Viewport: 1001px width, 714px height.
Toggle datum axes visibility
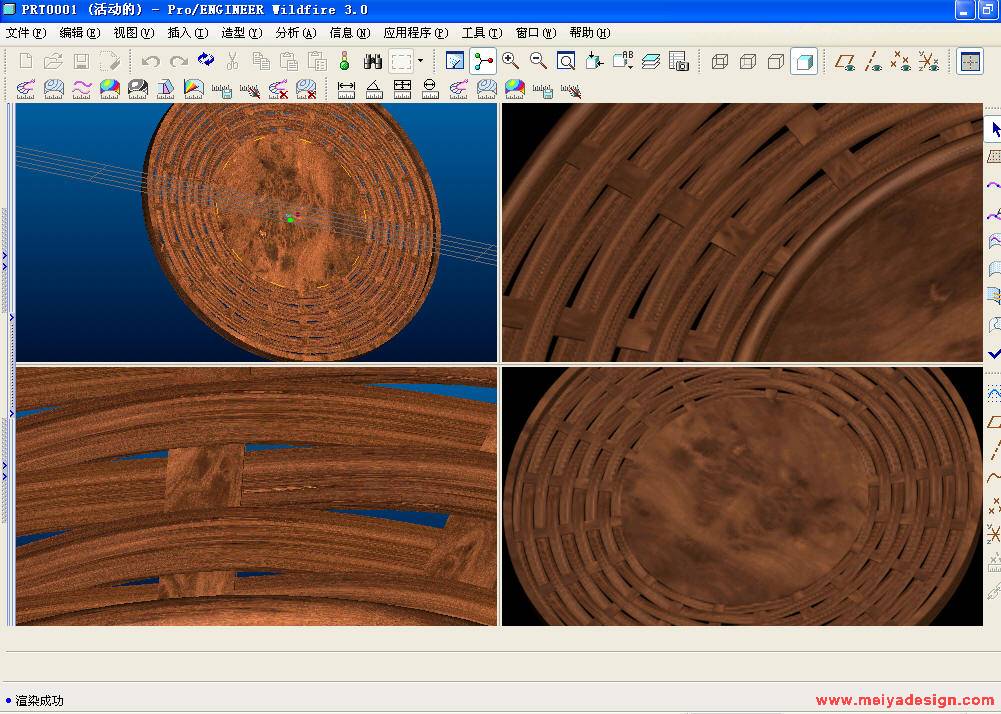[x=873, y=61]
